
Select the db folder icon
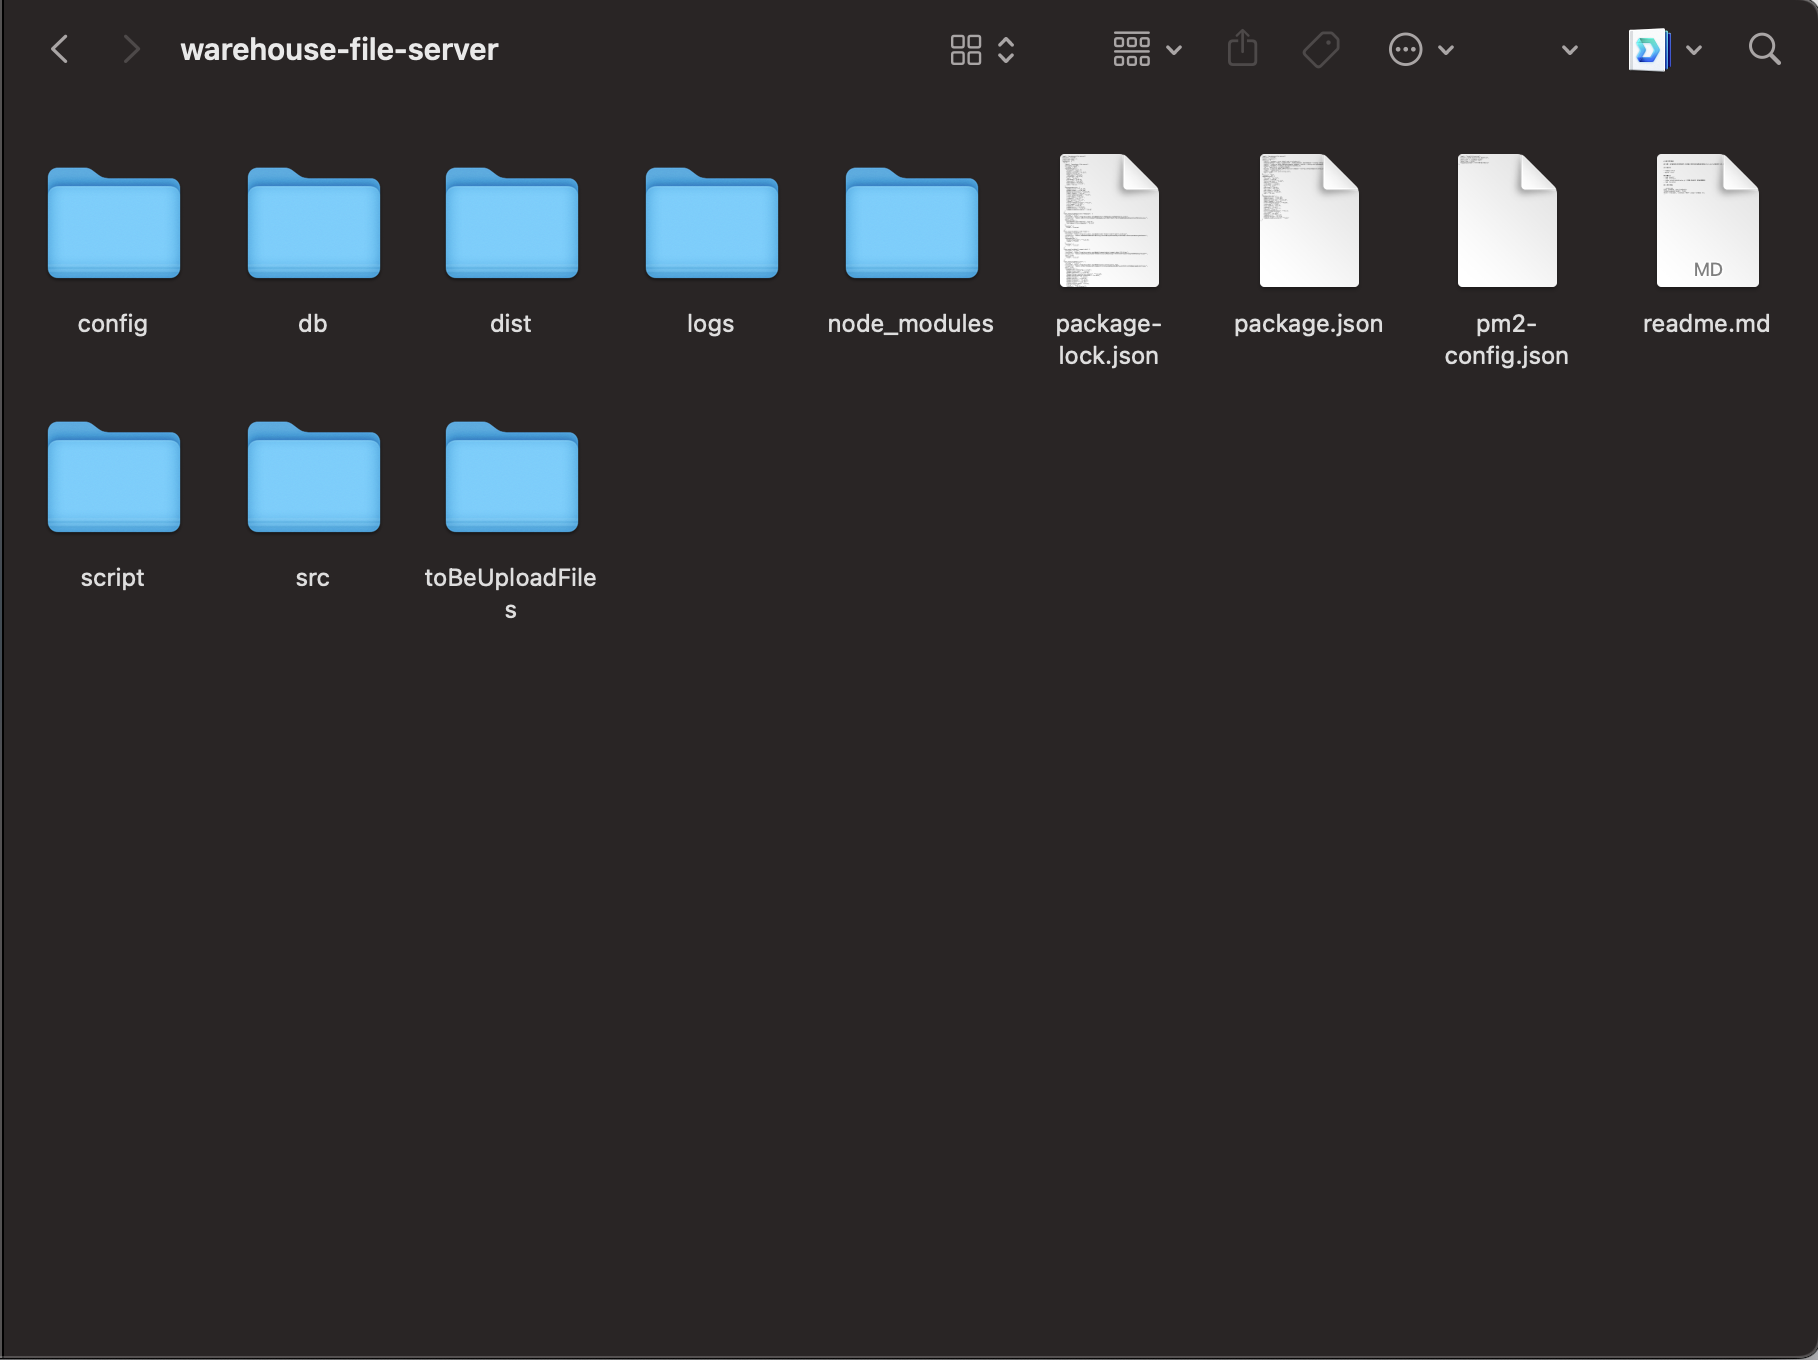314,223
